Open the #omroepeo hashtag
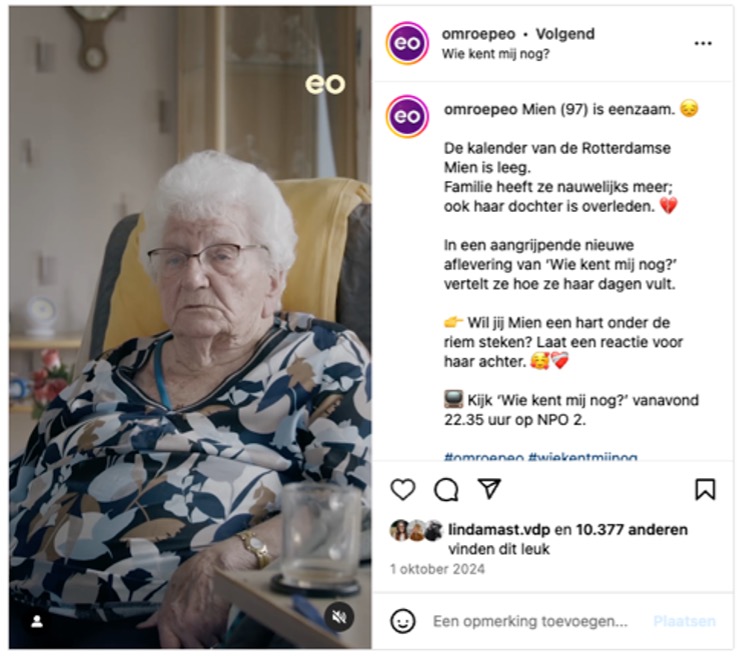The image size is (751, 660). 484,456
